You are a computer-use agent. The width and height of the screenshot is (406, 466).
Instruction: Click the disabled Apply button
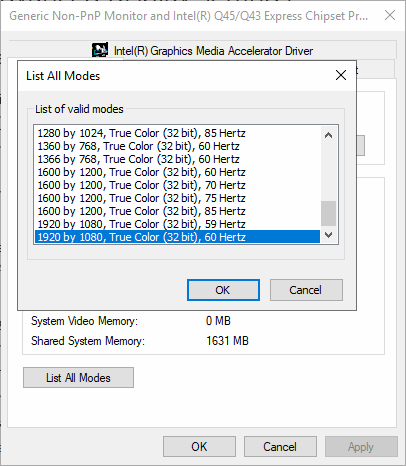point(361,447)
